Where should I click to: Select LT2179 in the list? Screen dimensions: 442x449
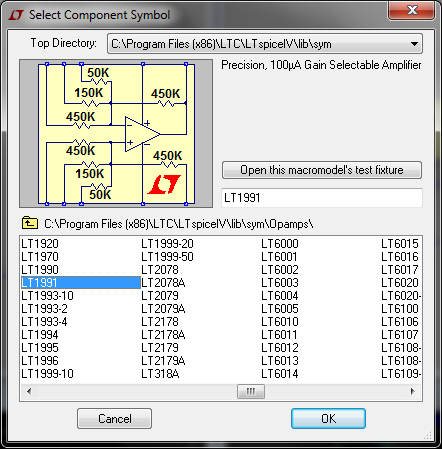tap(160, 348)
